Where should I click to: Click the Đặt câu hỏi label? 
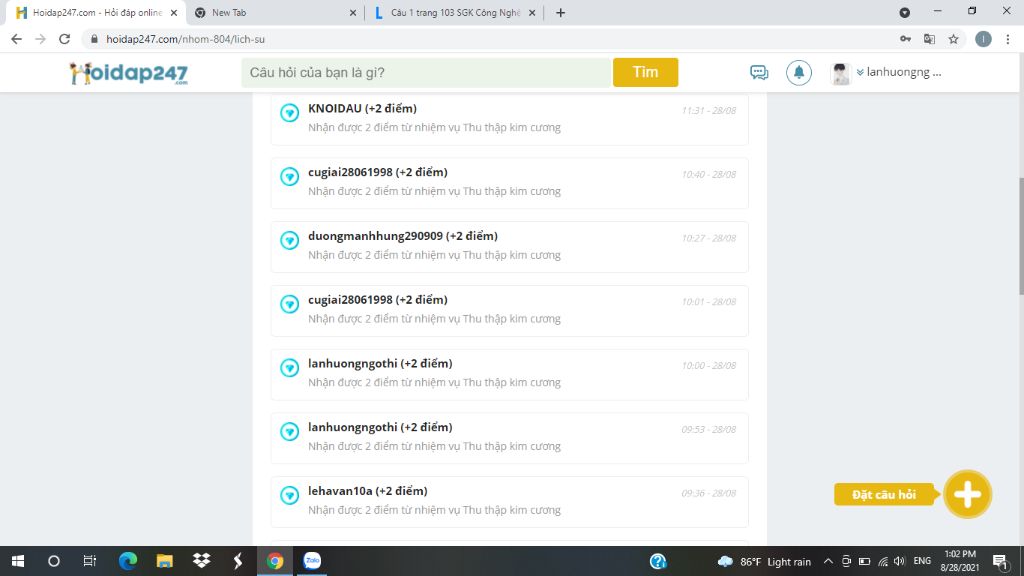click(x=884, y=495)
